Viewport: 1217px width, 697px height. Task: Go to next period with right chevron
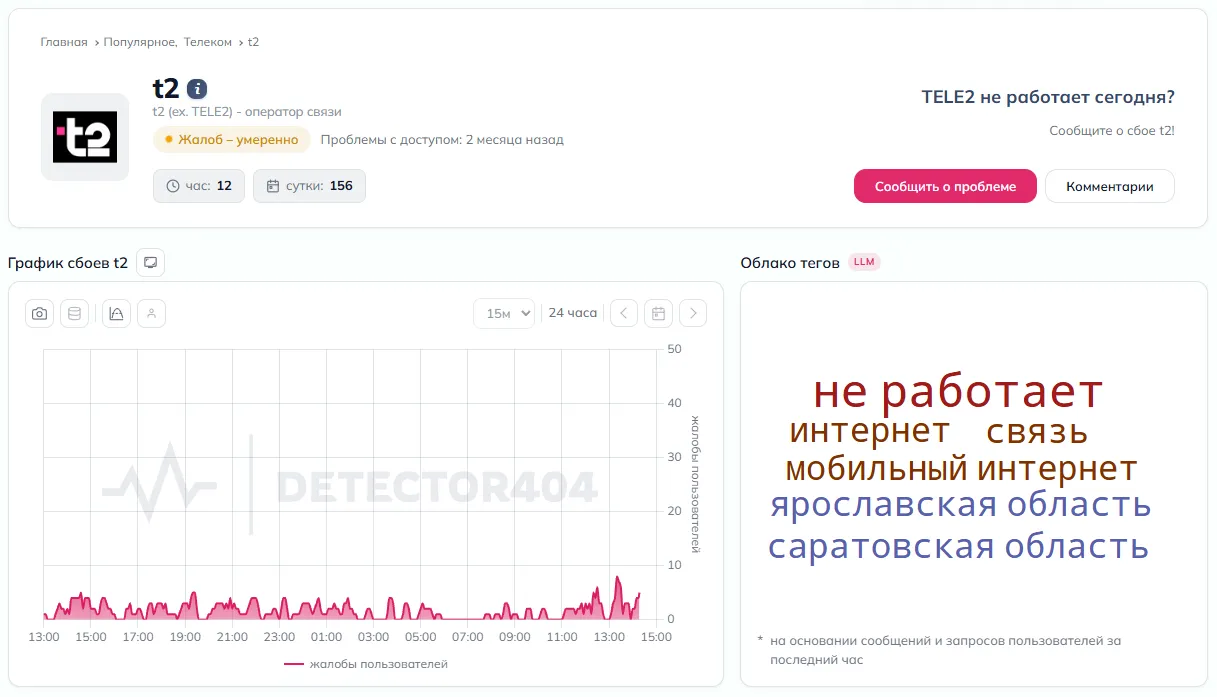point(693,313)
